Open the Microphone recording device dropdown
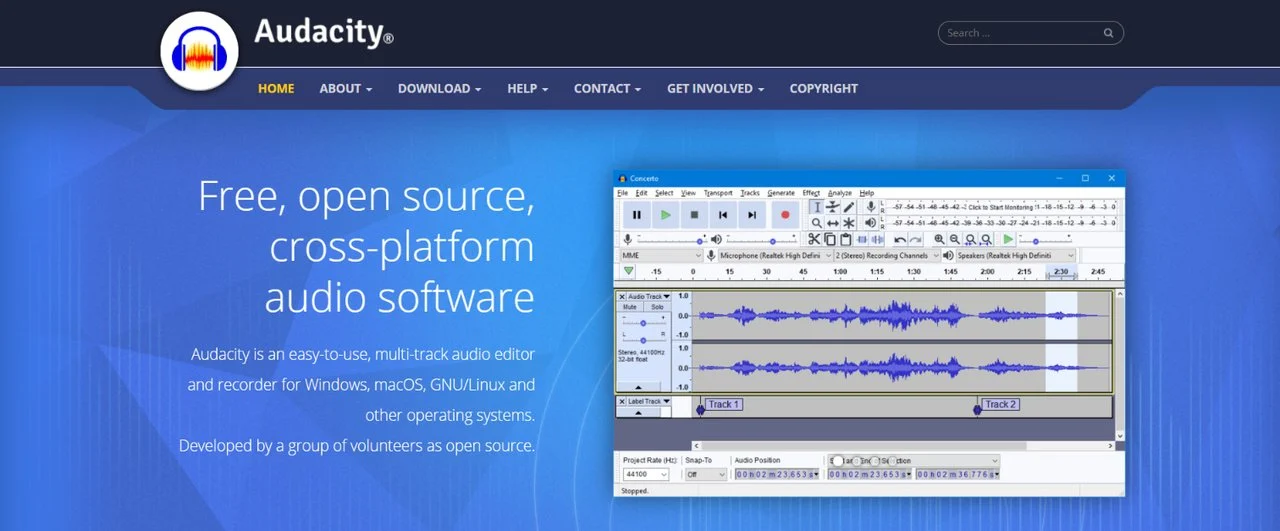 pyautogui.click(x=775, y=256)
